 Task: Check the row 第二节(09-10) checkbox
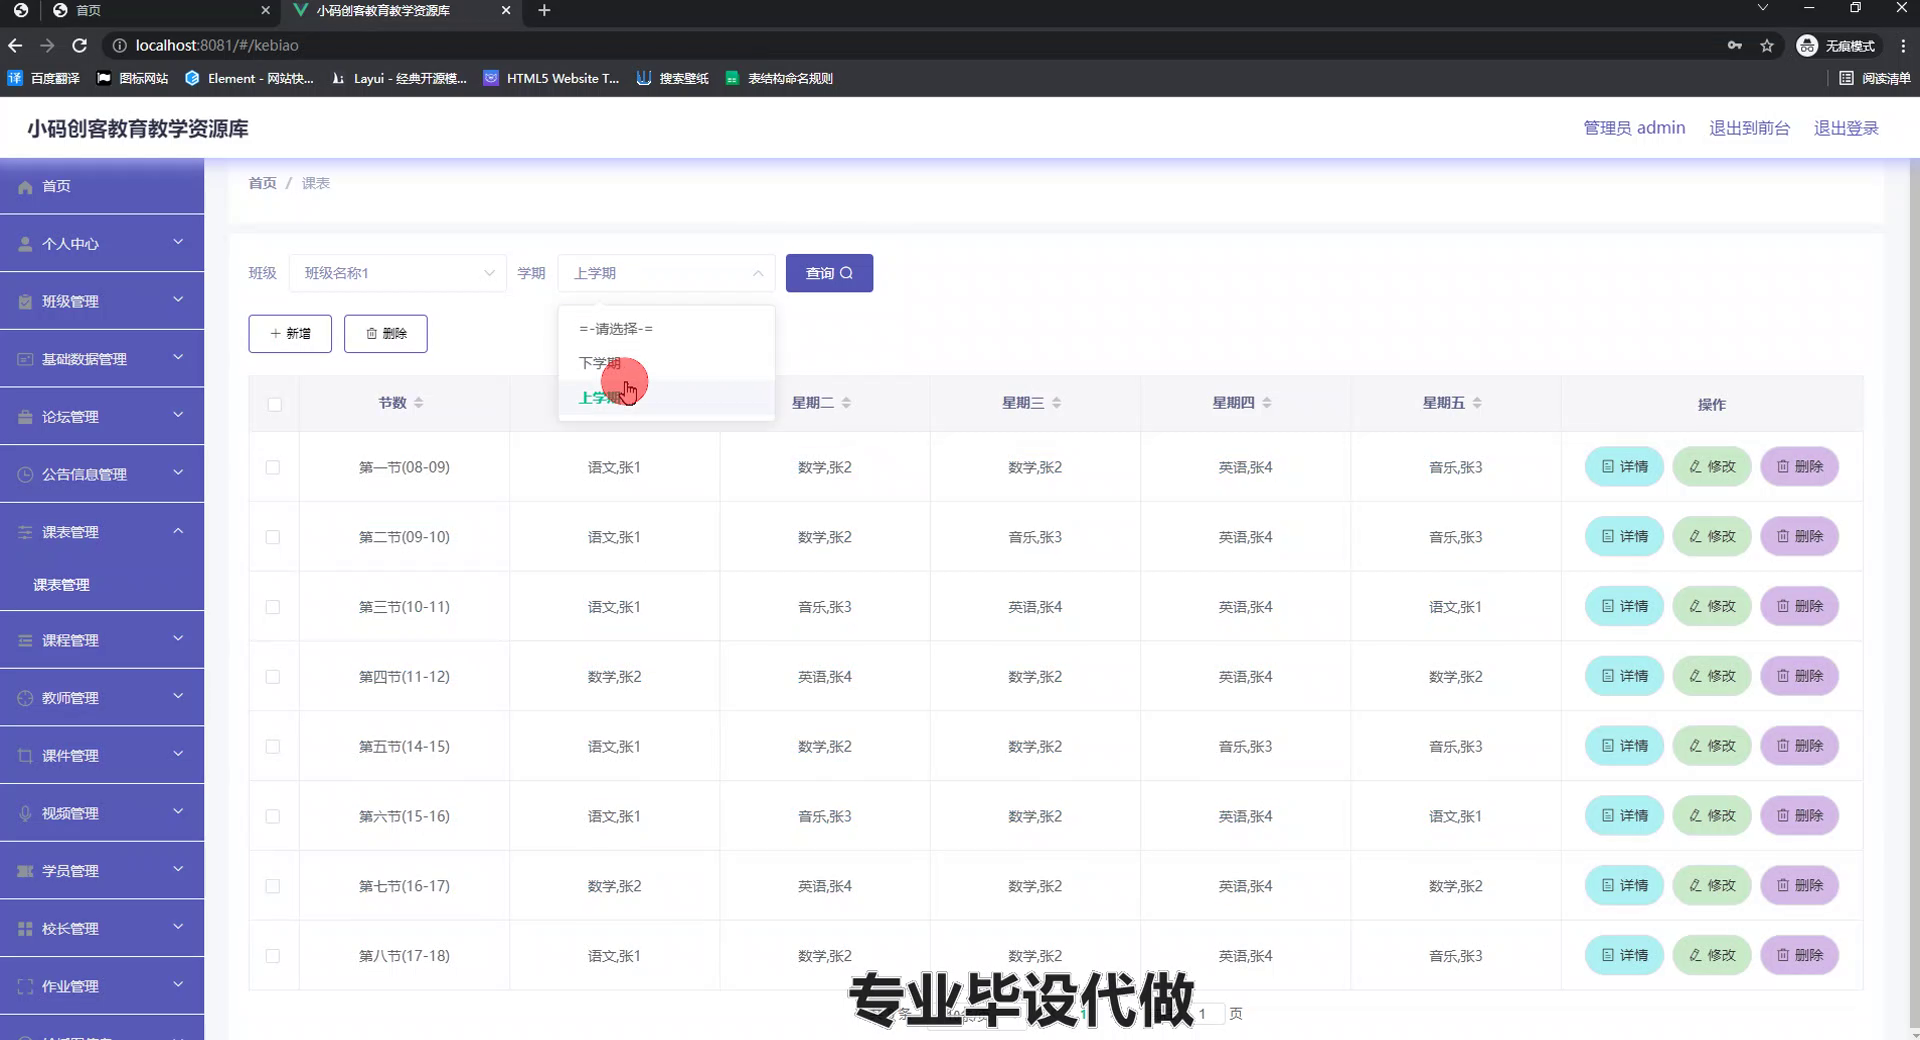click(x=273, y=537)
